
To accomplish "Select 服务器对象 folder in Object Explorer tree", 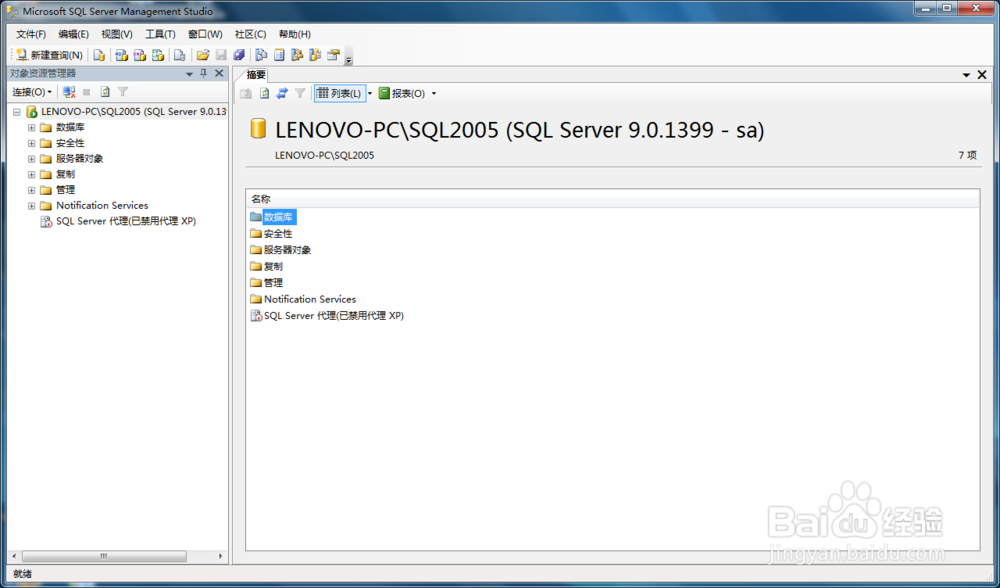I will pos(72,159).
